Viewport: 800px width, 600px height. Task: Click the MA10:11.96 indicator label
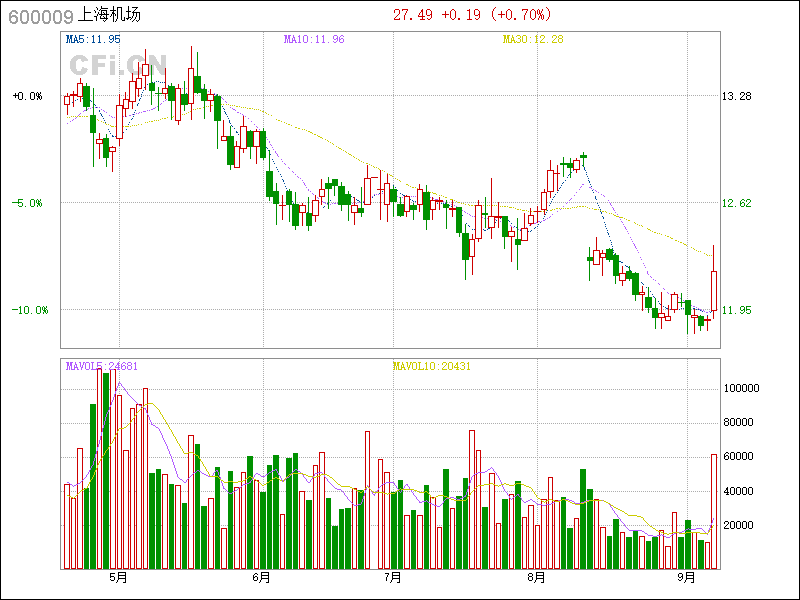(x=313, y=39)
